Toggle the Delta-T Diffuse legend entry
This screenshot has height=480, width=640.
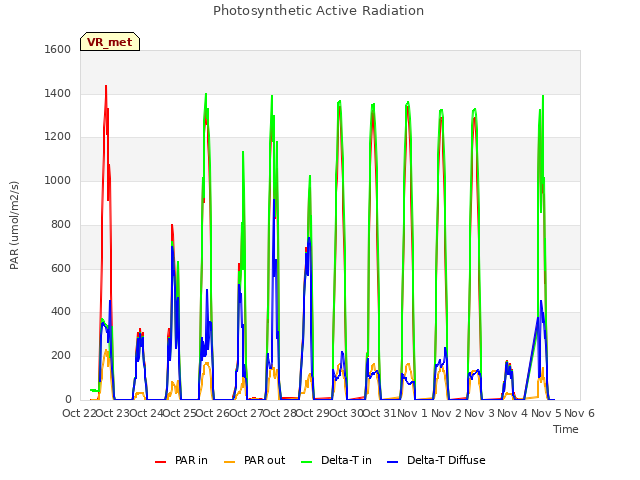coord(436,460)
